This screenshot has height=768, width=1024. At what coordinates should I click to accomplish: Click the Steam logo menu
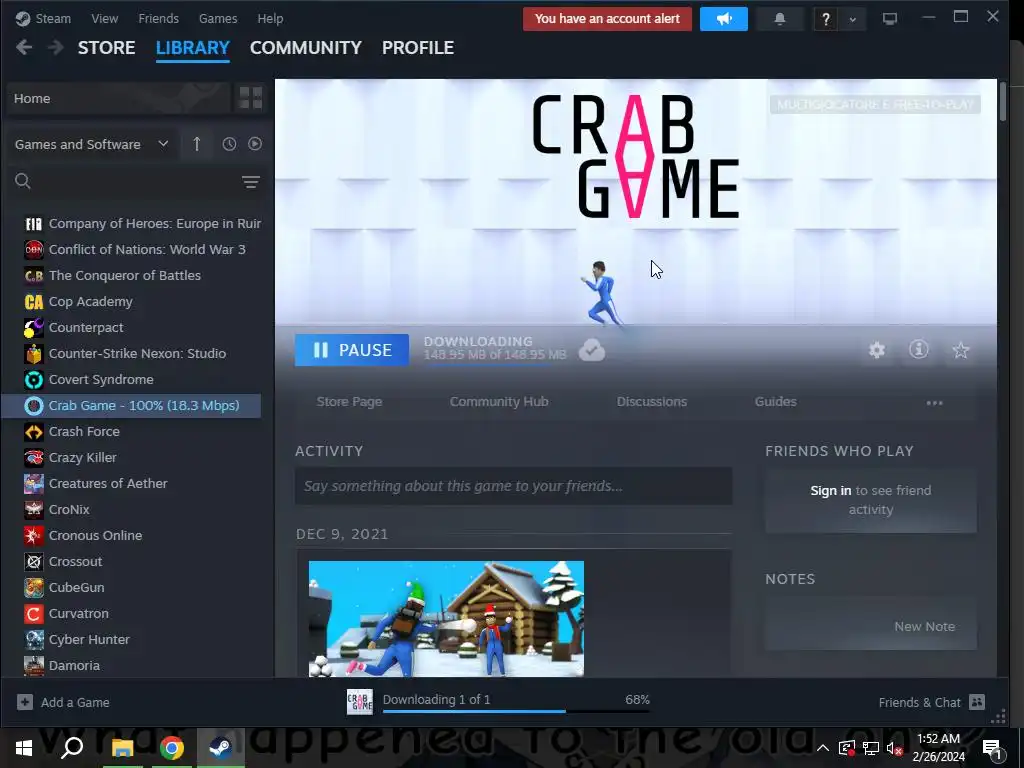click(x=43, y=18)
